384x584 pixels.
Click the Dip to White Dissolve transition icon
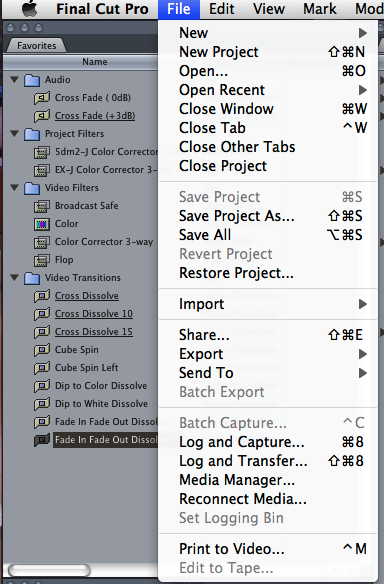point(42,404)
